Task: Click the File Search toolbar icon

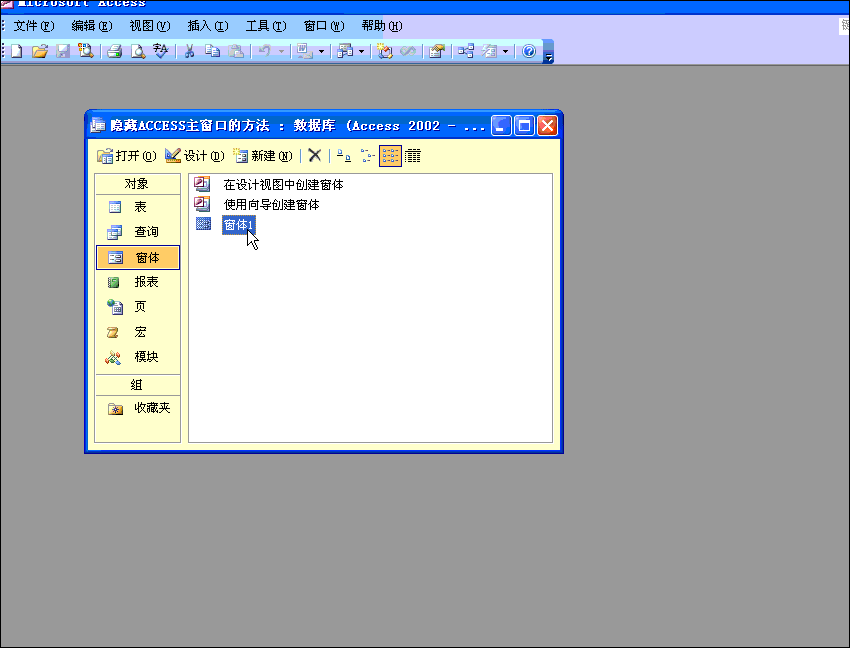Action: [x=86, y=52]
